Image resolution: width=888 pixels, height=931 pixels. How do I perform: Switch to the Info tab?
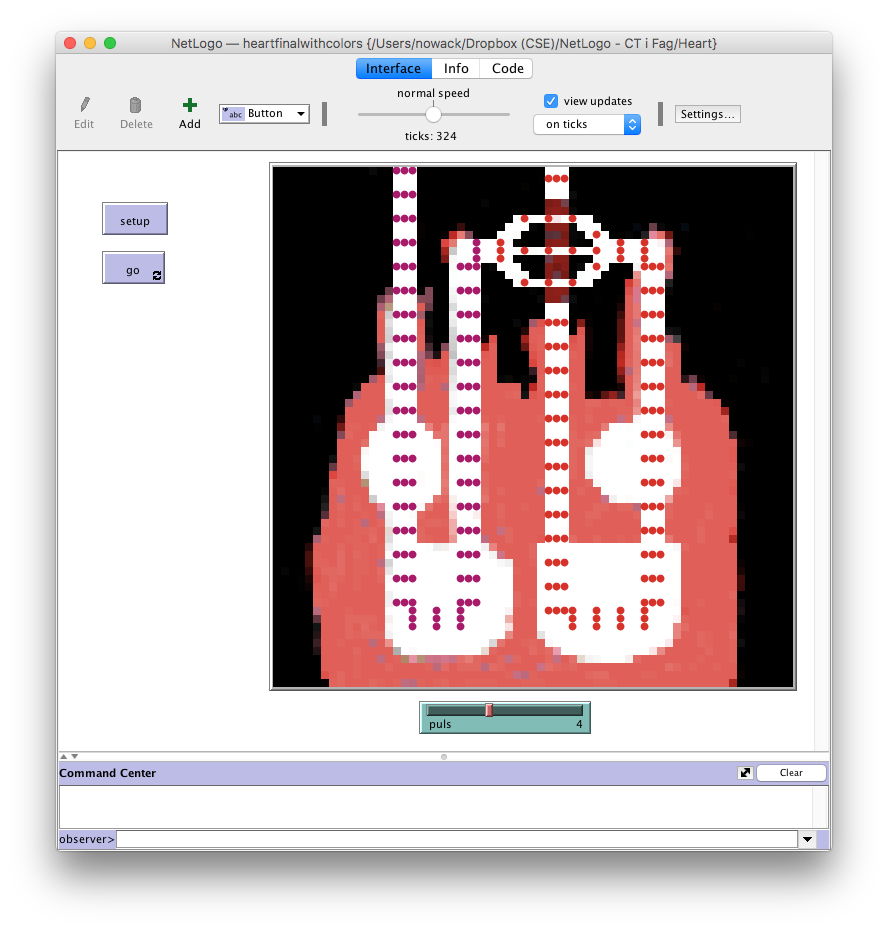point(456,69)
